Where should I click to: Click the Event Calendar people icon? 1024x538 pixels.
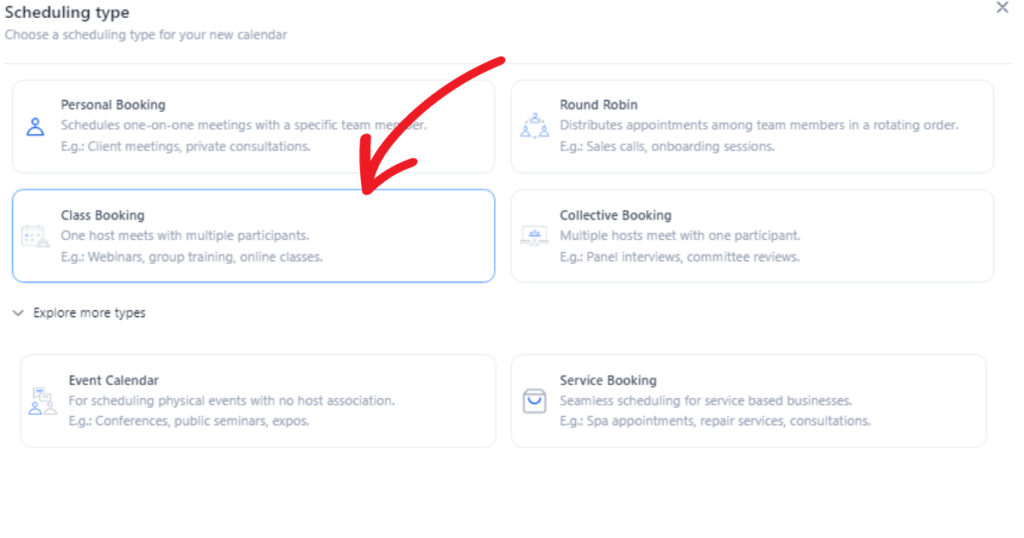pos(42,401)
